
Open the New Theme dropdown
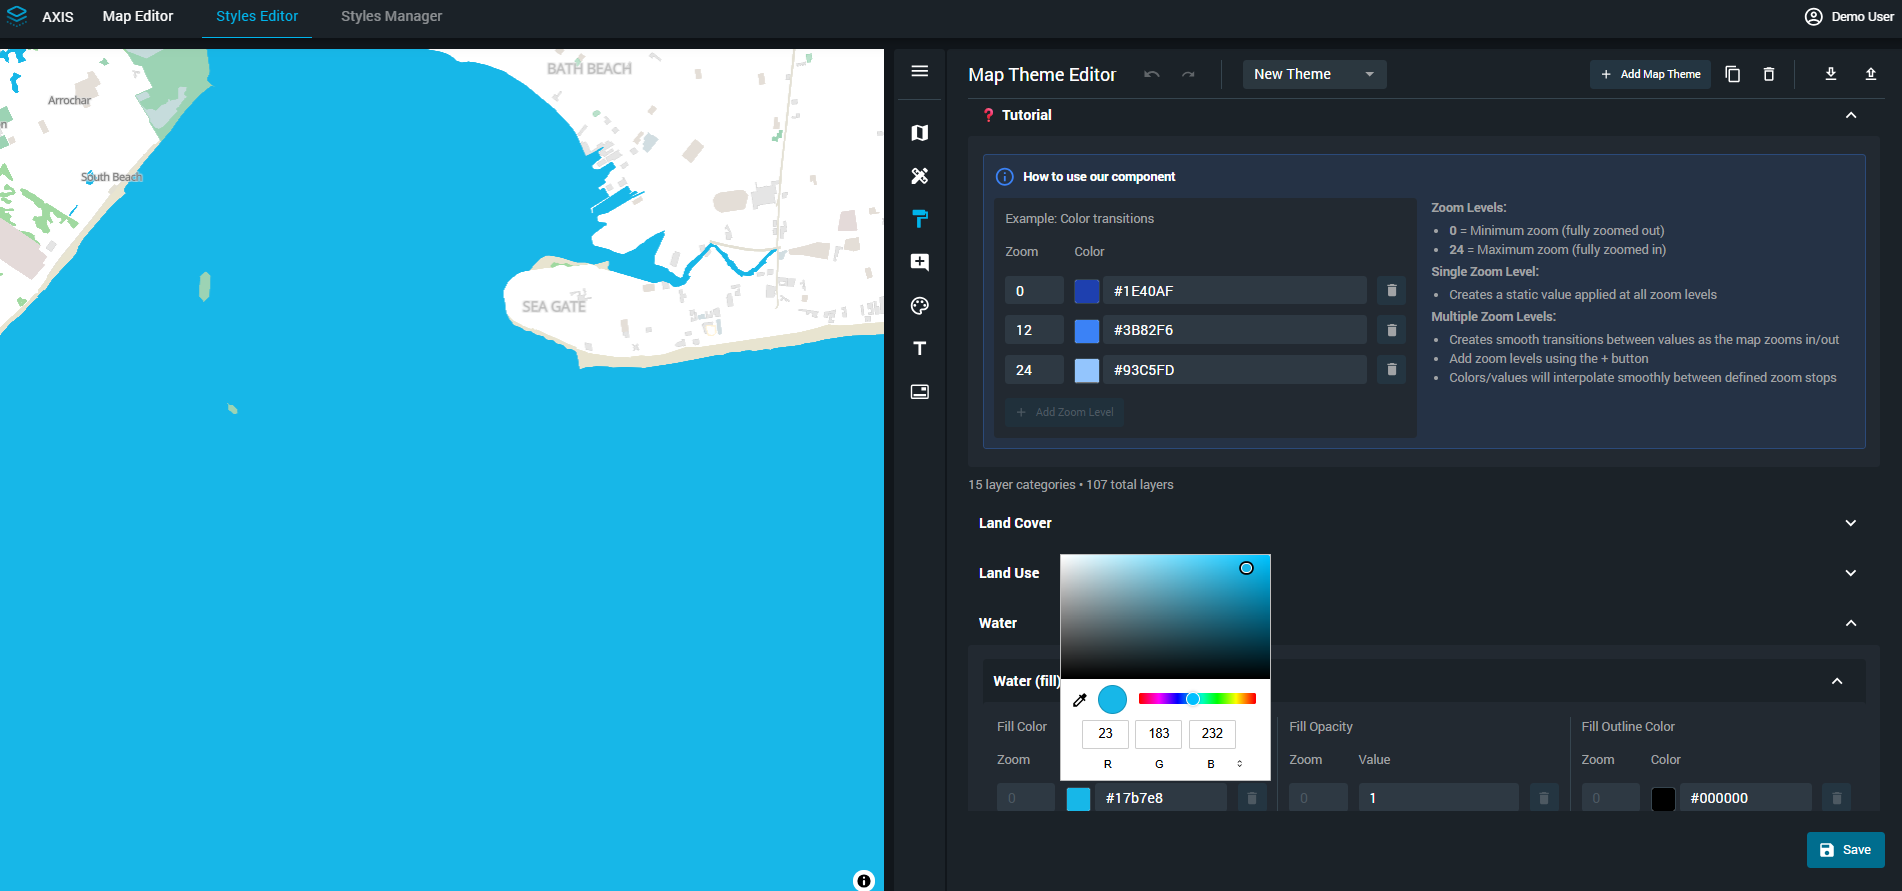click(1314, 74)
